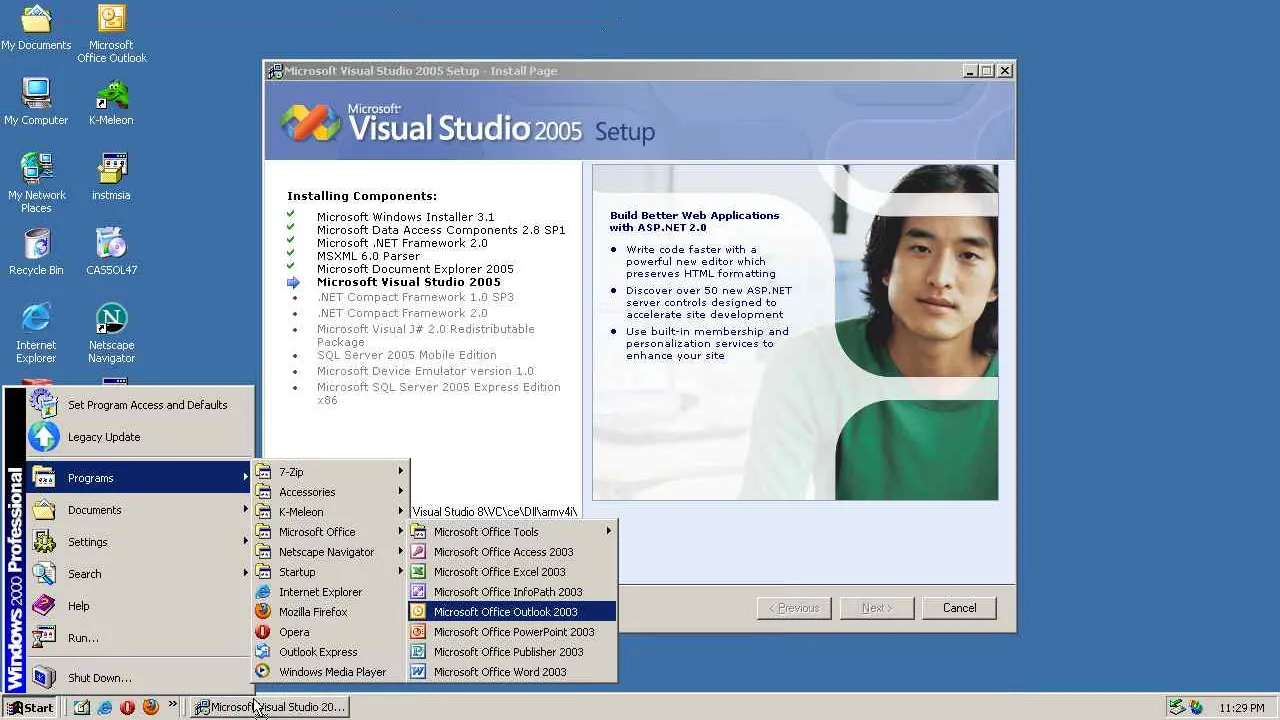This screenshot has height=720, width=1280.
Task: Click the Outlook Express icon in Programs
Action: click(x=263, y=651)
